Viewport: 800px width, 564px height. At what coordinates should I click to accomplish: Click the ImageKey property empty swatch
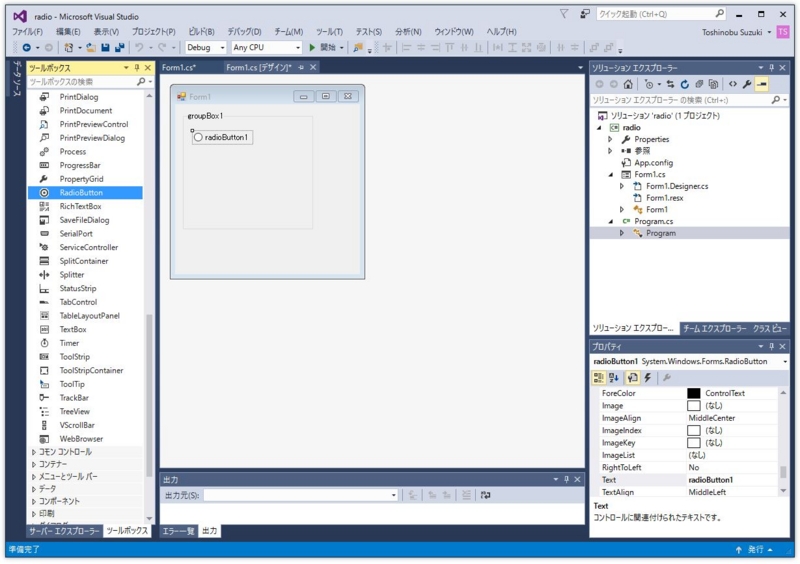coord(693,443)
